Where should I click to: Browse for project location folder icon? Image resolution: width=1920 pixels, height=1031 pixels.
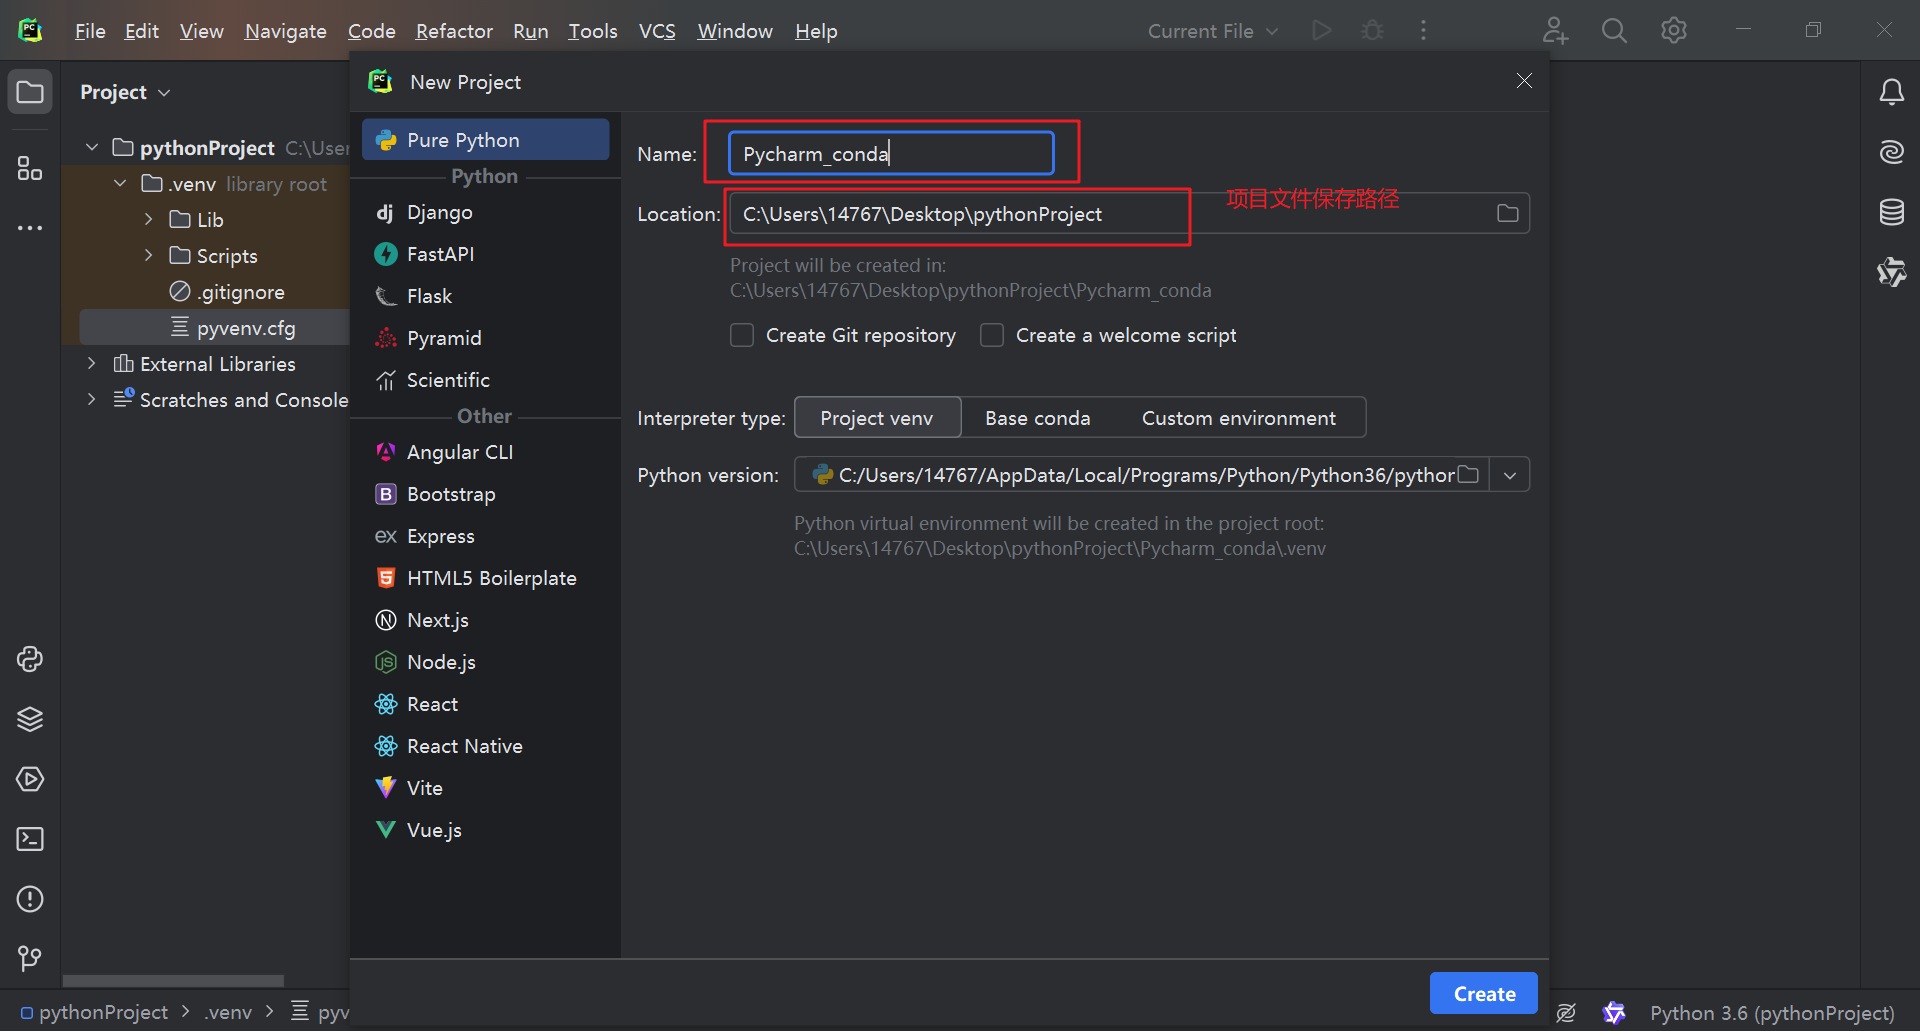pyautogui.click(x=1507, y=213)
